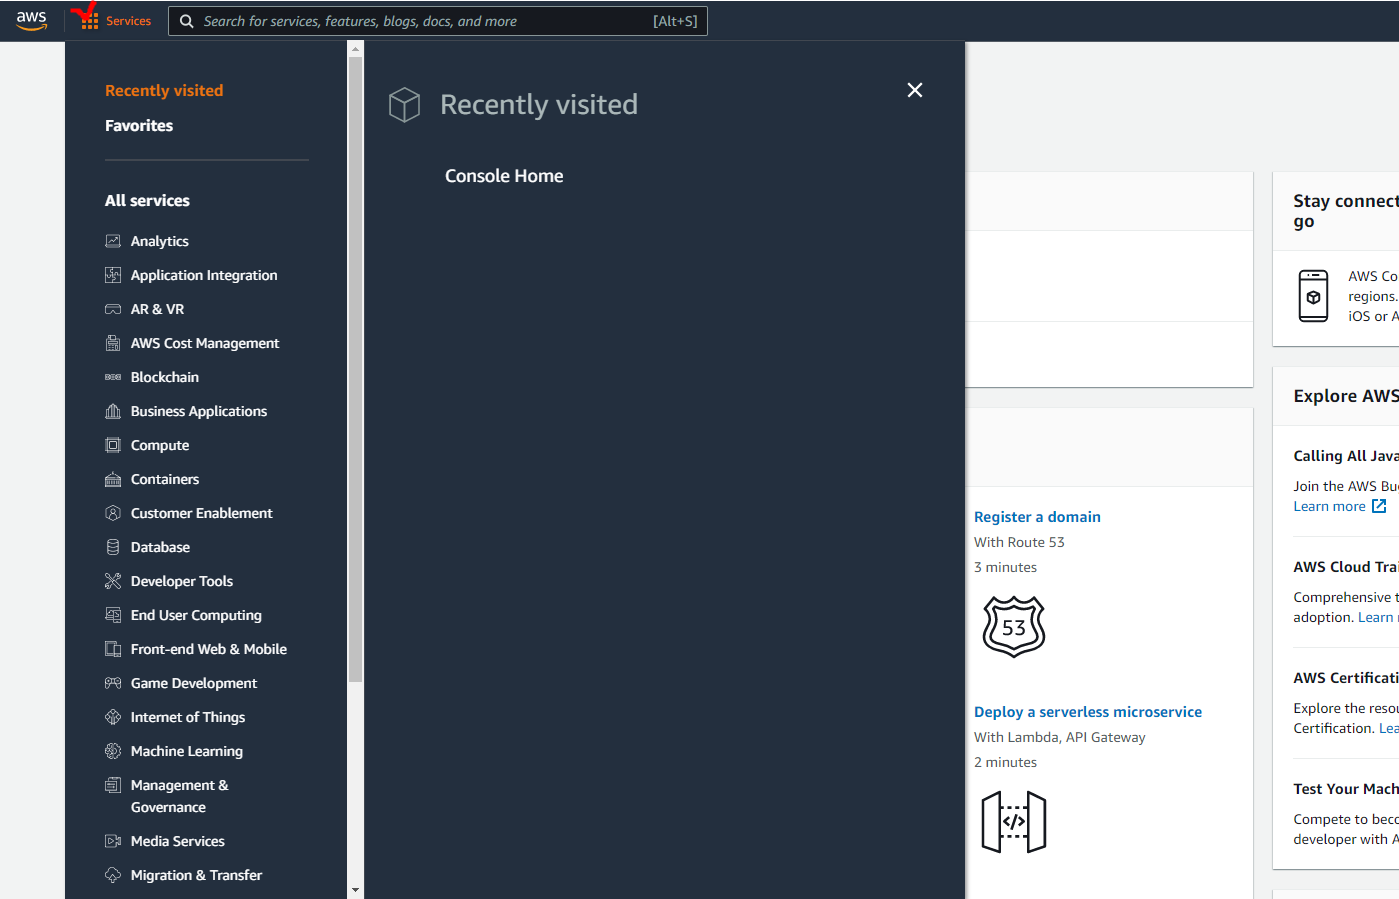Click the Blockchain category icon

[x=113, y=377]
